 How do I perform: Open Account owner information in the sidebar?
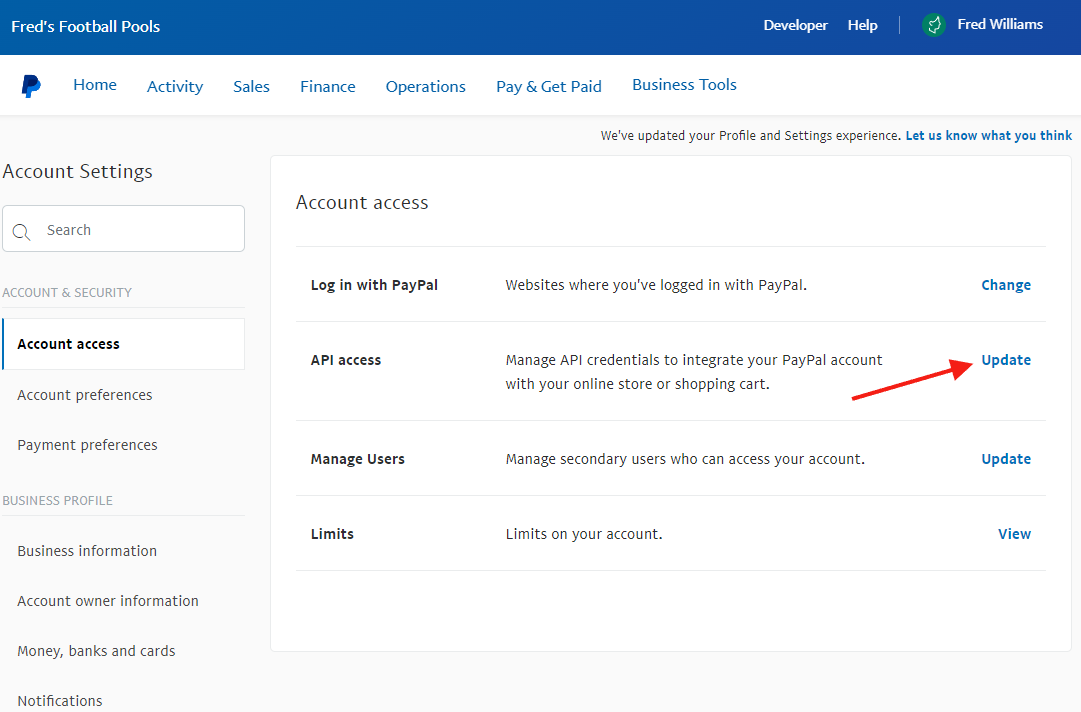tap(108, 601)
